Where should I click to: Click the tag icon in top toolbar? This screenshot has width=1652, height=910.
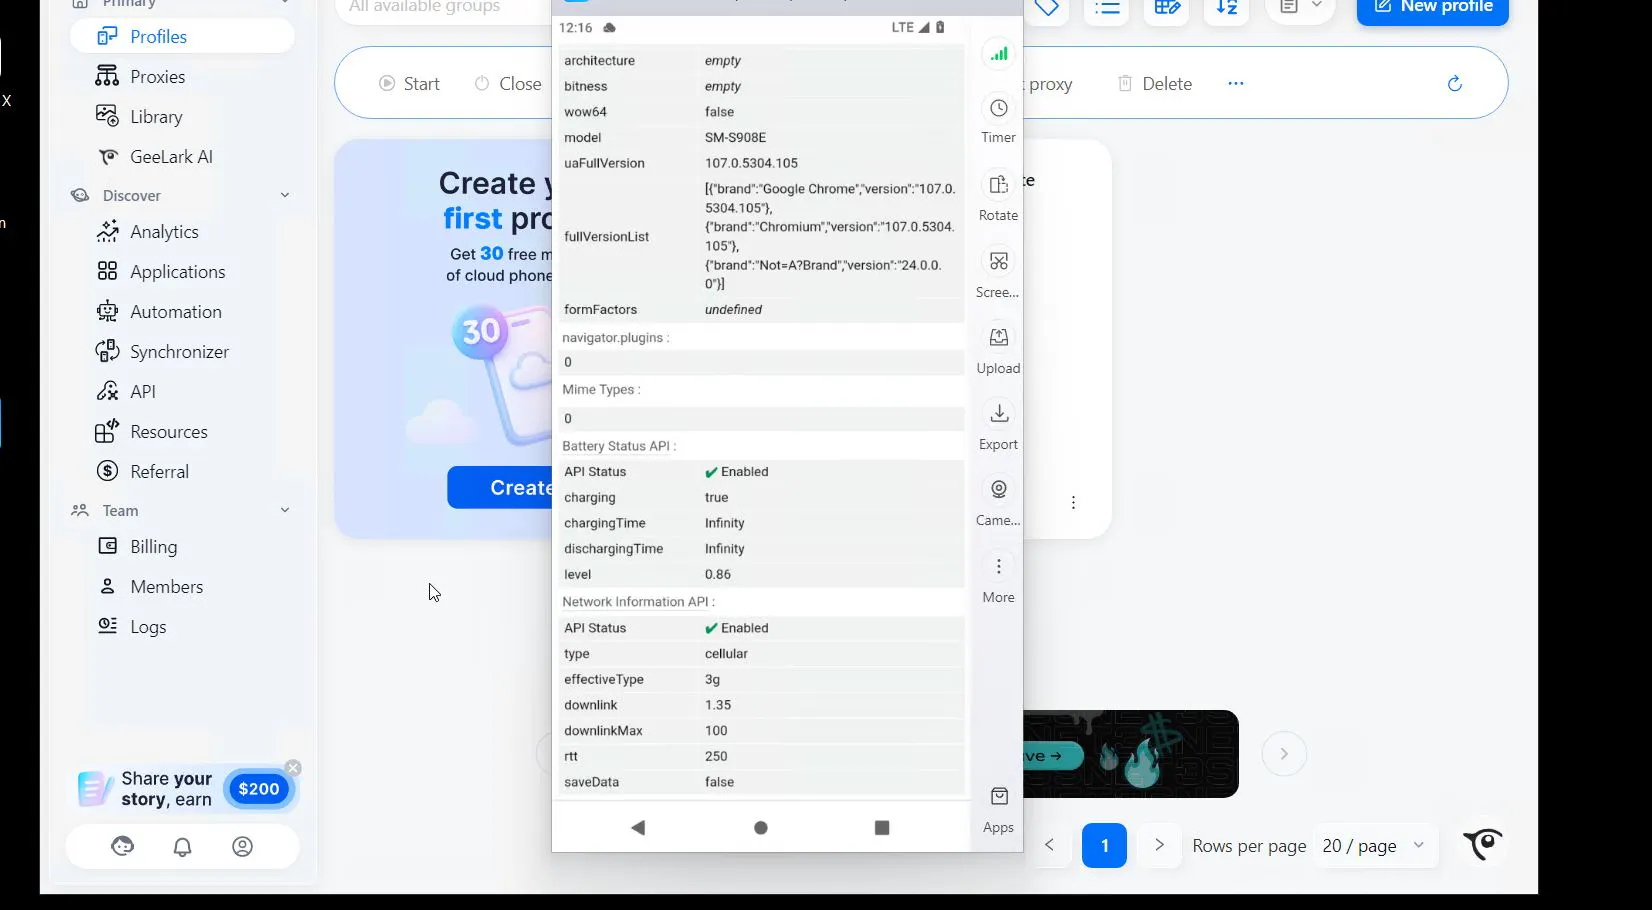tap(1046, 8)
